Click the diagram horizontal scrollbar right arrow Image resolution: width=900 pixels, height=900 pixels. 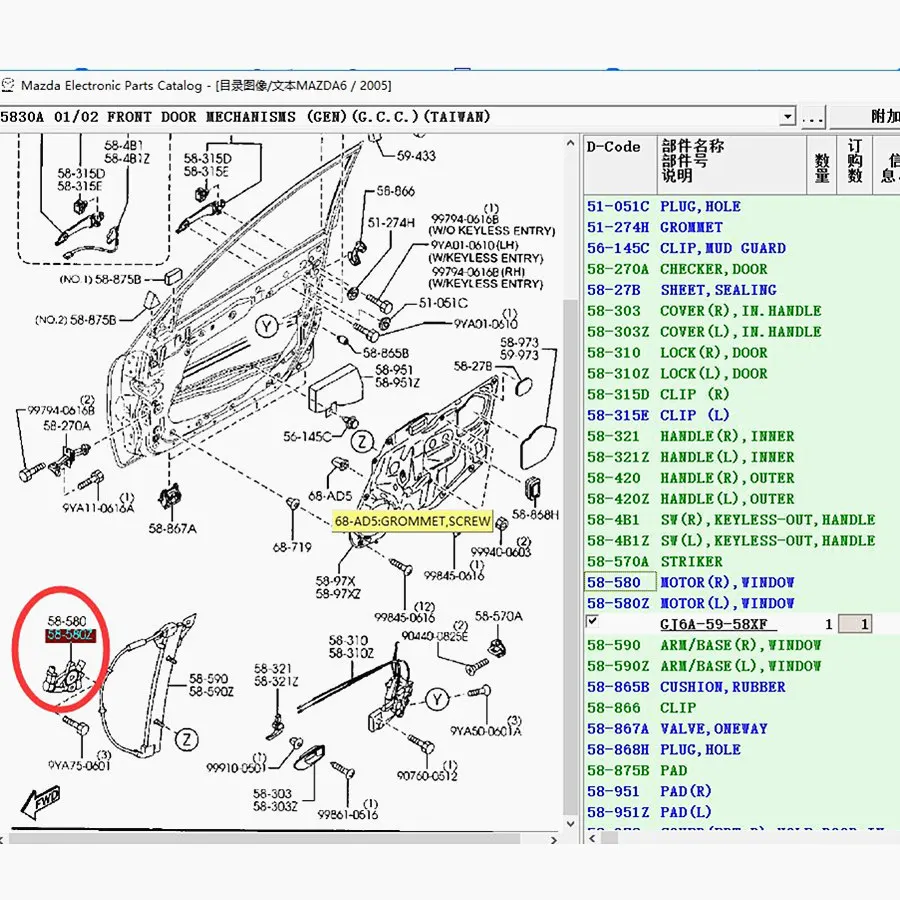[553, 840]
